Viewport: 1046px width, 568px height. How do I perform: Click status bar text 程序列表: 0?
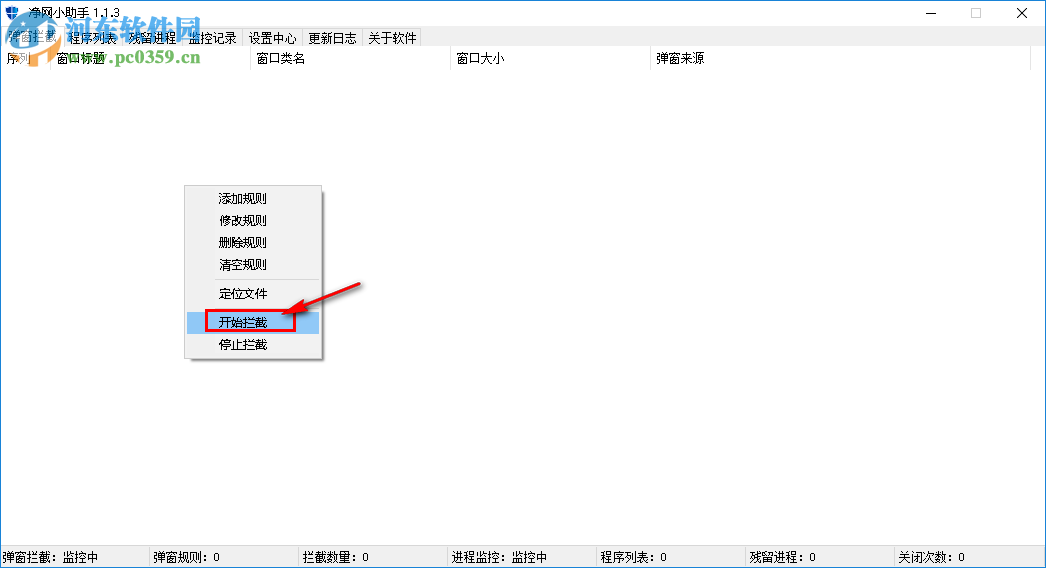tap(633, 557)
